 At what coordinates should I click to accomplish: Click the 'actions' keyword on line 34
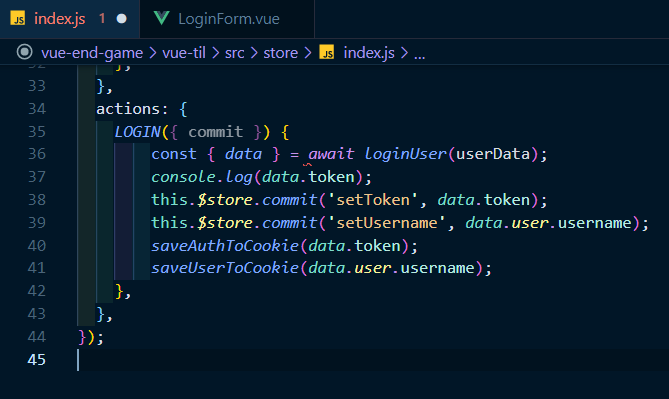[128, 109]
